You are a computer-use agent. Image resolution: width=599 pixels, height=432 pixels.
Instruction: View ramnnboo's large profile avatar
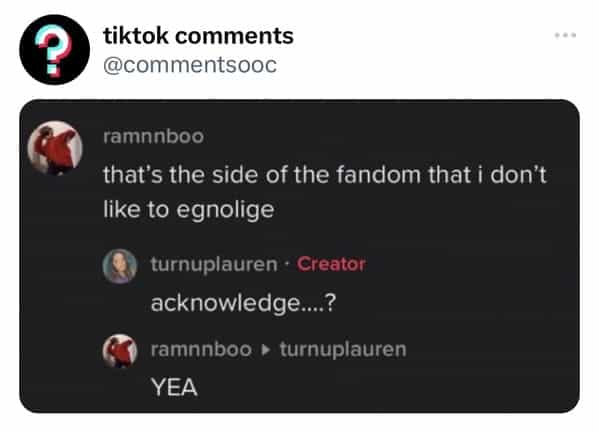pyautogui.click(x=55, y=148)
